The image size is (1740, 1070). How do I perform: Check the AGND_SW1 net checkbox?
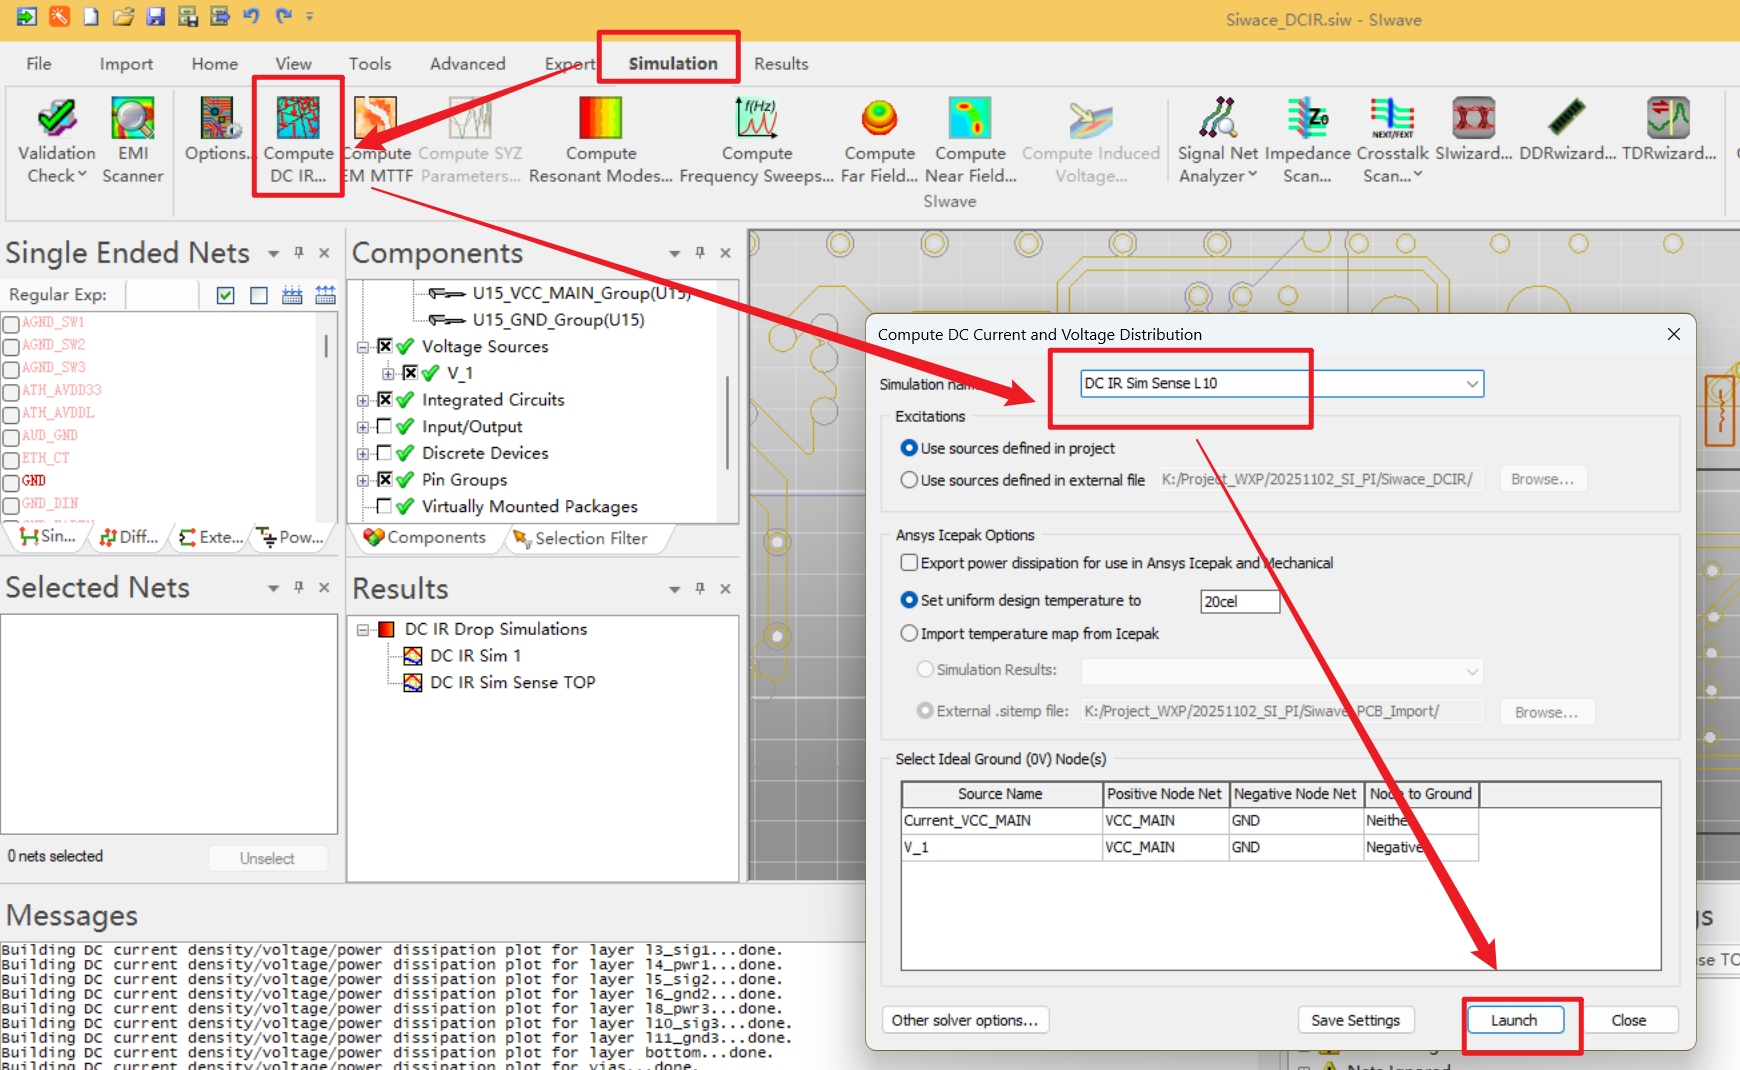pos(11,324)
